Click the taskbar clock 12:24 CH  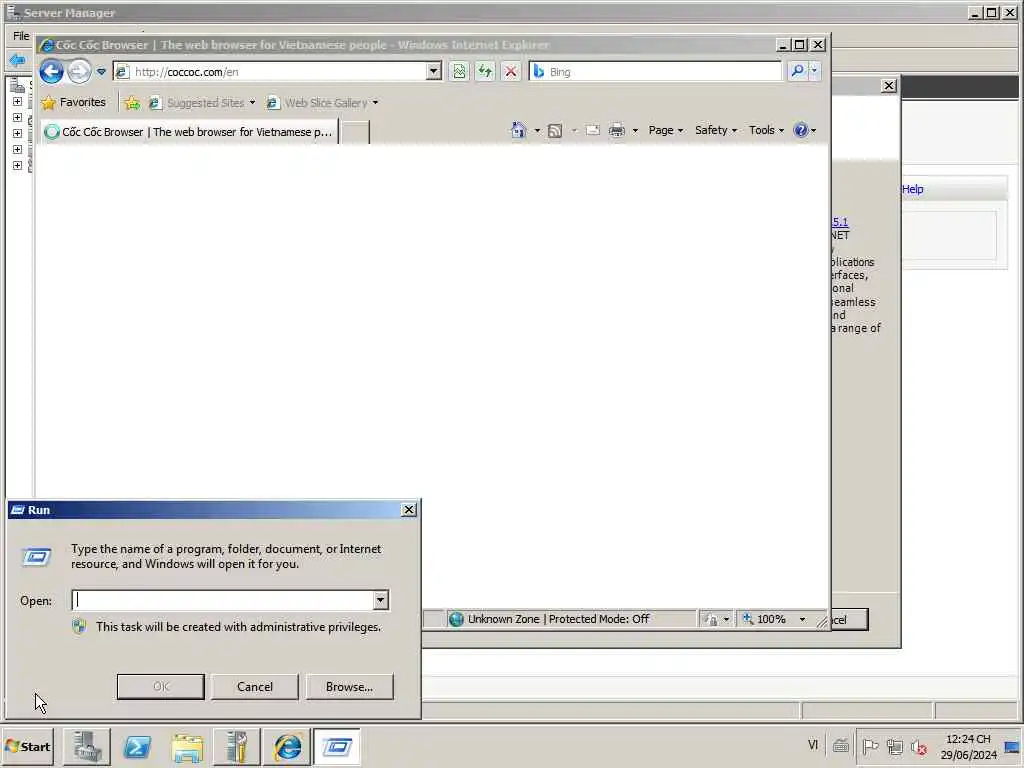click(x=968, y=746)
